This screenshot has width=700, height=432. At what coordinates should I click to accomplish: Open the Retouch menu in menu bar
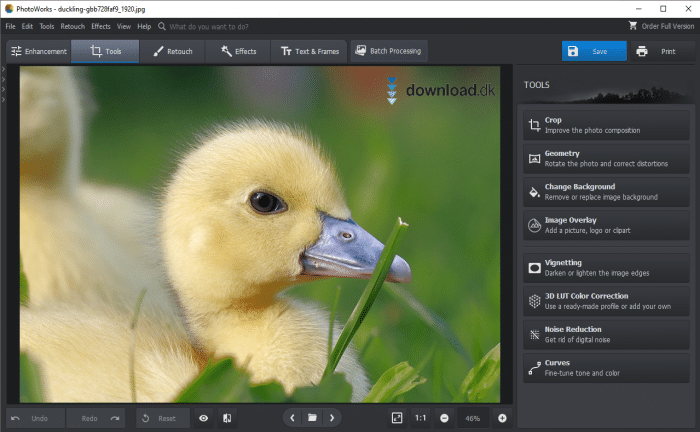pos(72,26)
